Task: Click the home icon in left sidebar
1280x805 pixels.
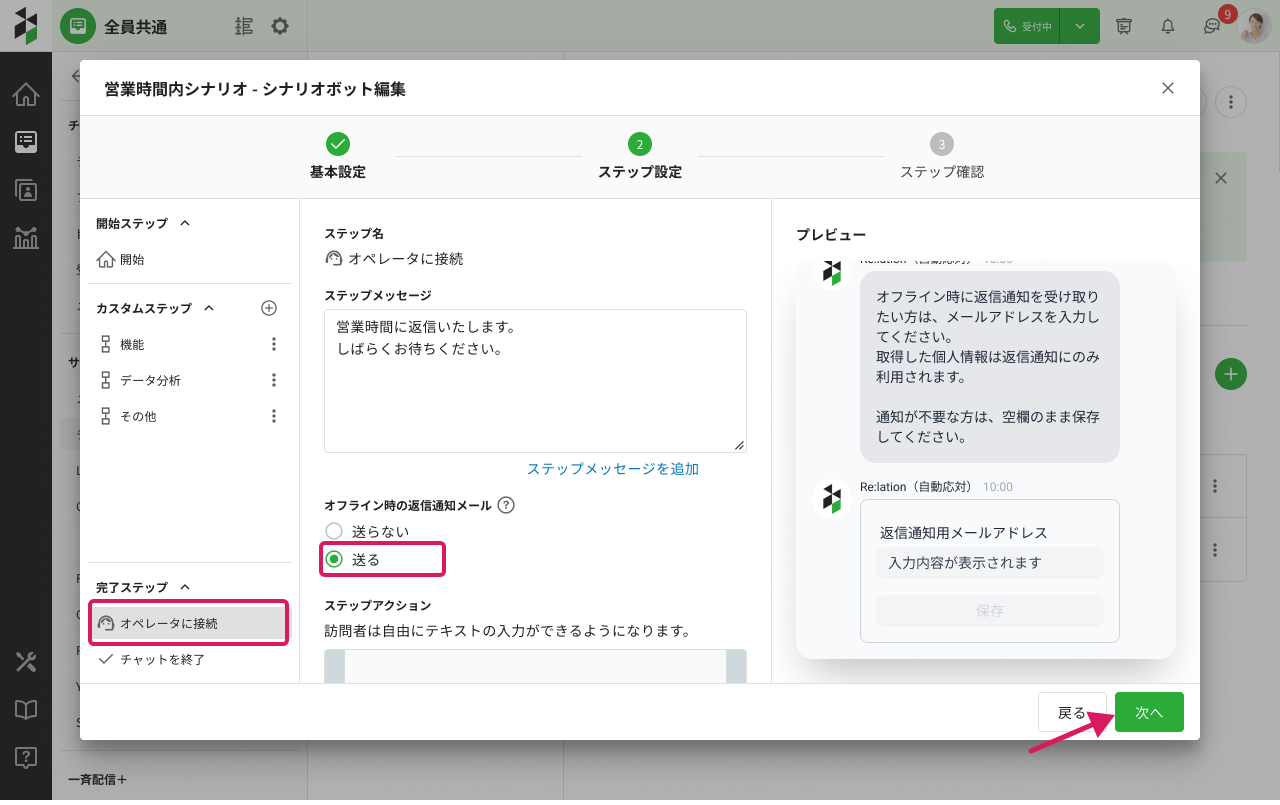Action: [26, 95]
